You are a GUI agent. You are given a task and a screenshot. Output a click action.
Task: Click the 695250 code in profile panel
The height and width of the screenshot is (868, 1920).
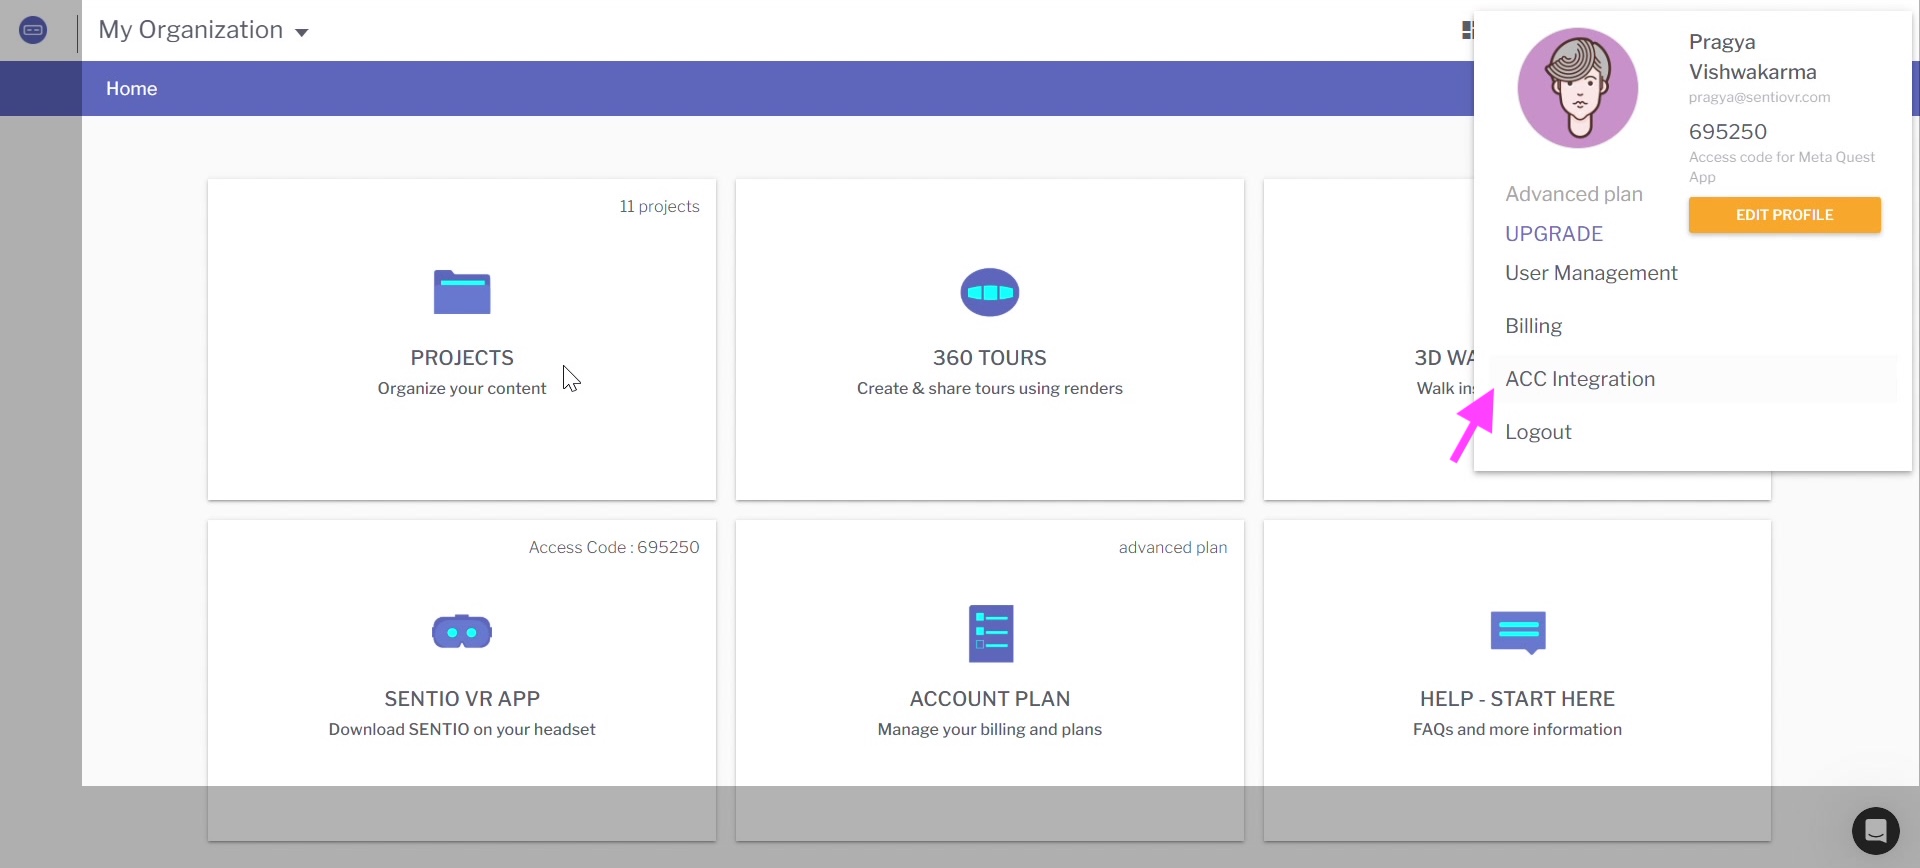point(1727,131)
